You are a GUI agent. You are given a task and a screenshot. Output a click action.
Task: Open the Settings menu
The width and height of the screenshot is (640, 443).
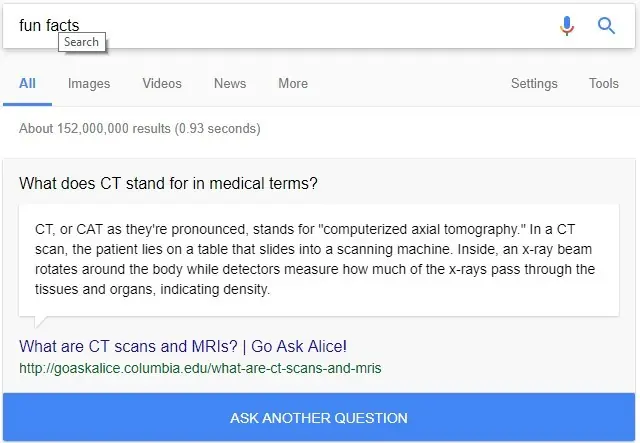click(534, 83)
